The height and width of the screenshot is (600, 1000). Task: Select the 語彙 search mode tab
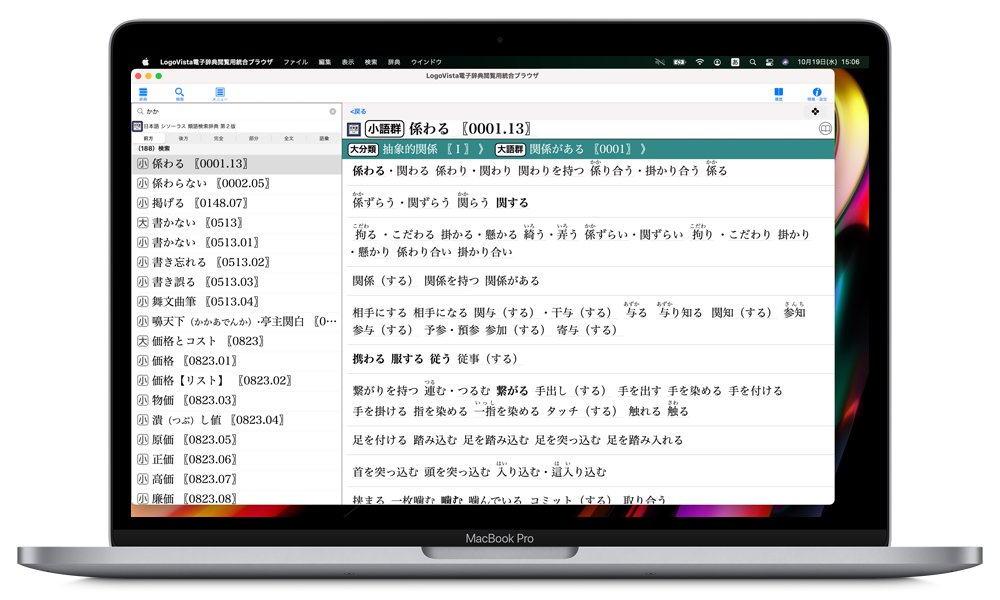(324, 138)
